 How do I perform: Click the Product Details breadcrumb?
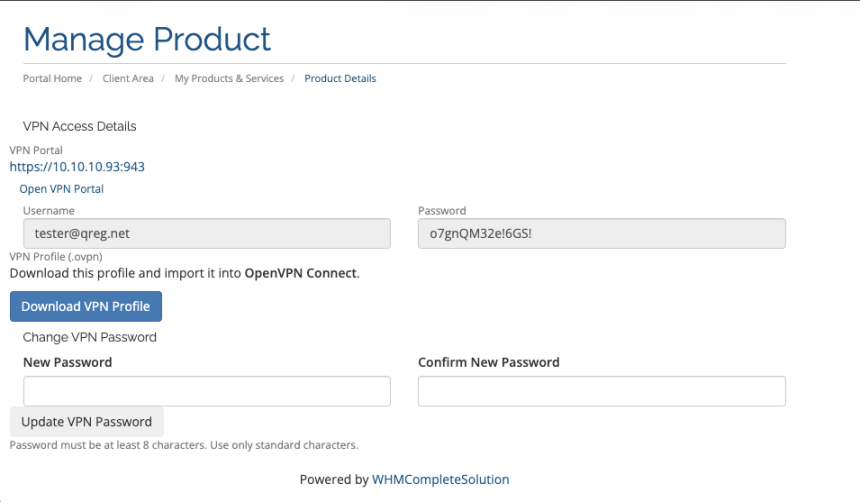click(340, 78)
